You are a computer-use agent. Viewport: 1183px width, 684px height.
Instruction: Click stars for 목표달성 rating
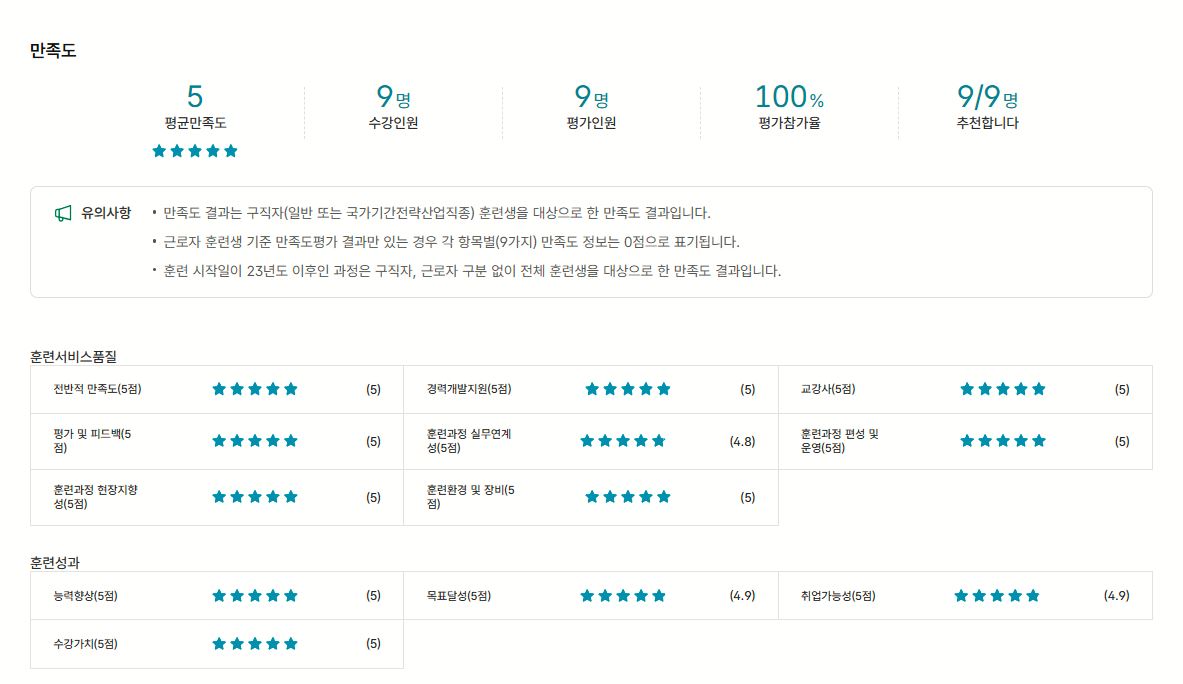[x=623, y=596]
